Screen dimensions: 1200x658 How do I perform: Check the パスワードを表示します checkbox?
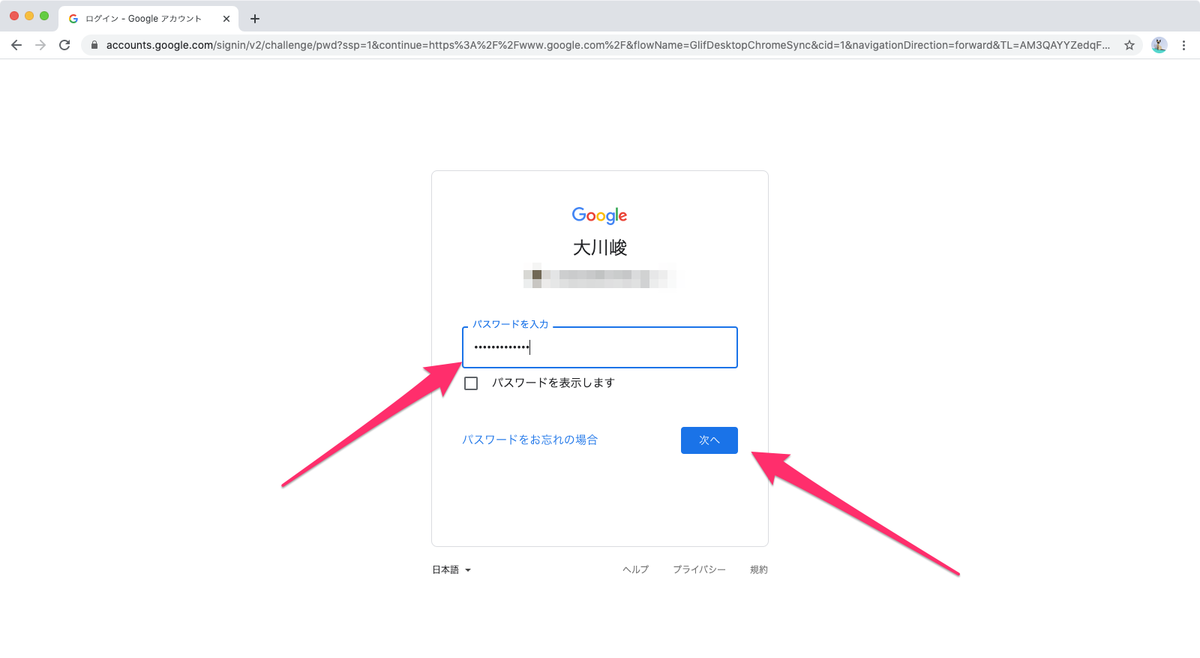pos(471,383)
